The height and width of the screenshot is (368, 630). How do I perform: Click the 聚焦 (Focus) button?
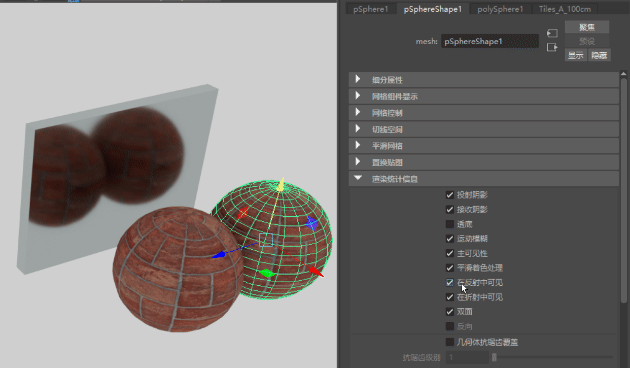(587, 27)
